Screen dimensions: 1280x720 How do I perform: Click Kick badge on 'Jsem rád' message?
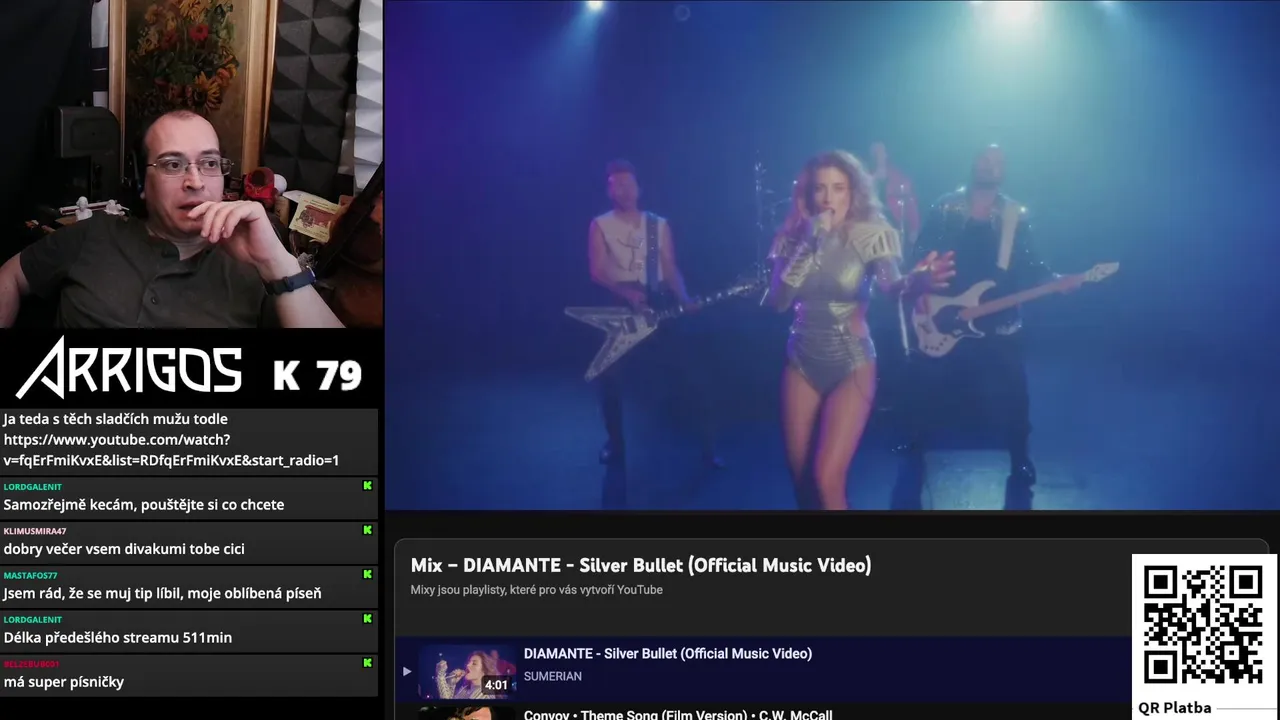click(x=367, y=574)
